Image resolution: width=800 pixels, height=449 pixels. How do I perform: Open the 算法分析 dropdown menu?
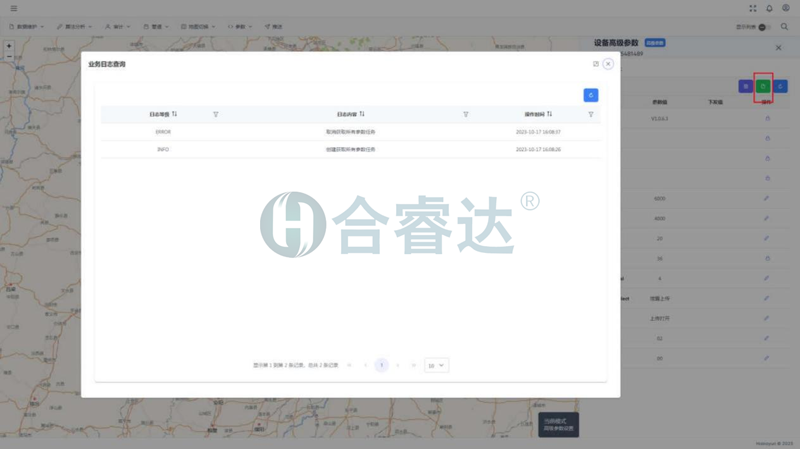click(x=74, y=27)
